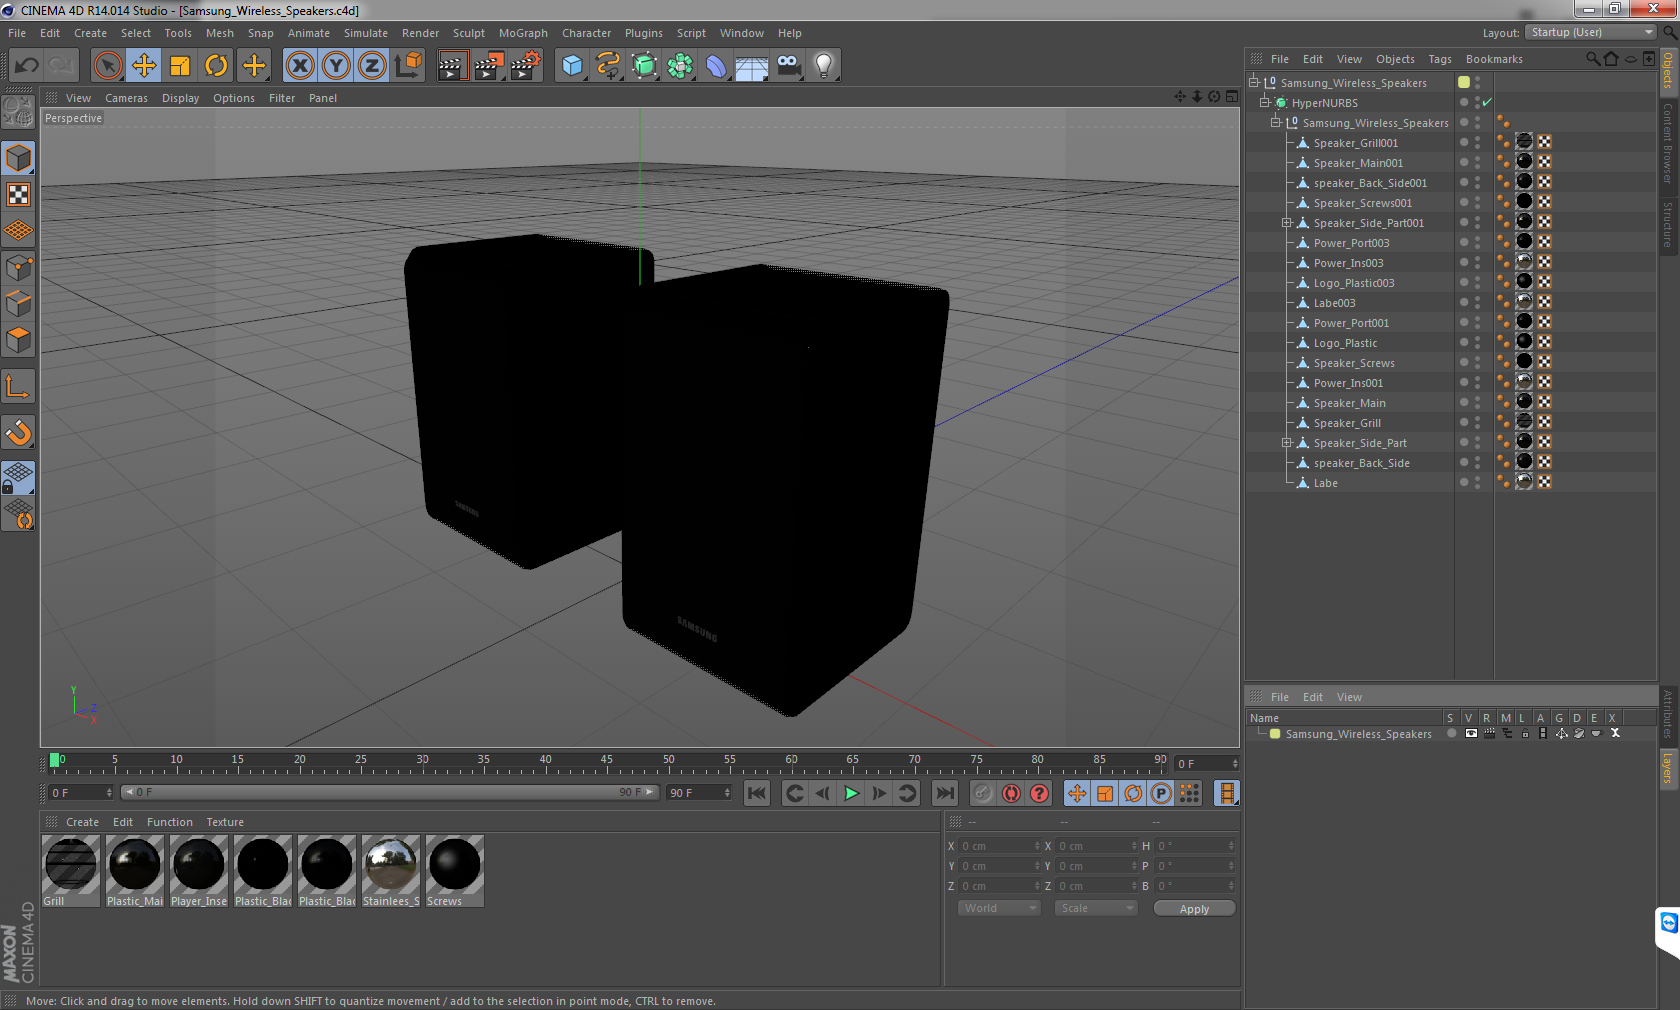Click Make Editable icon in left palette
This screenshot has width=1680, height=1010.
point(18,112)
